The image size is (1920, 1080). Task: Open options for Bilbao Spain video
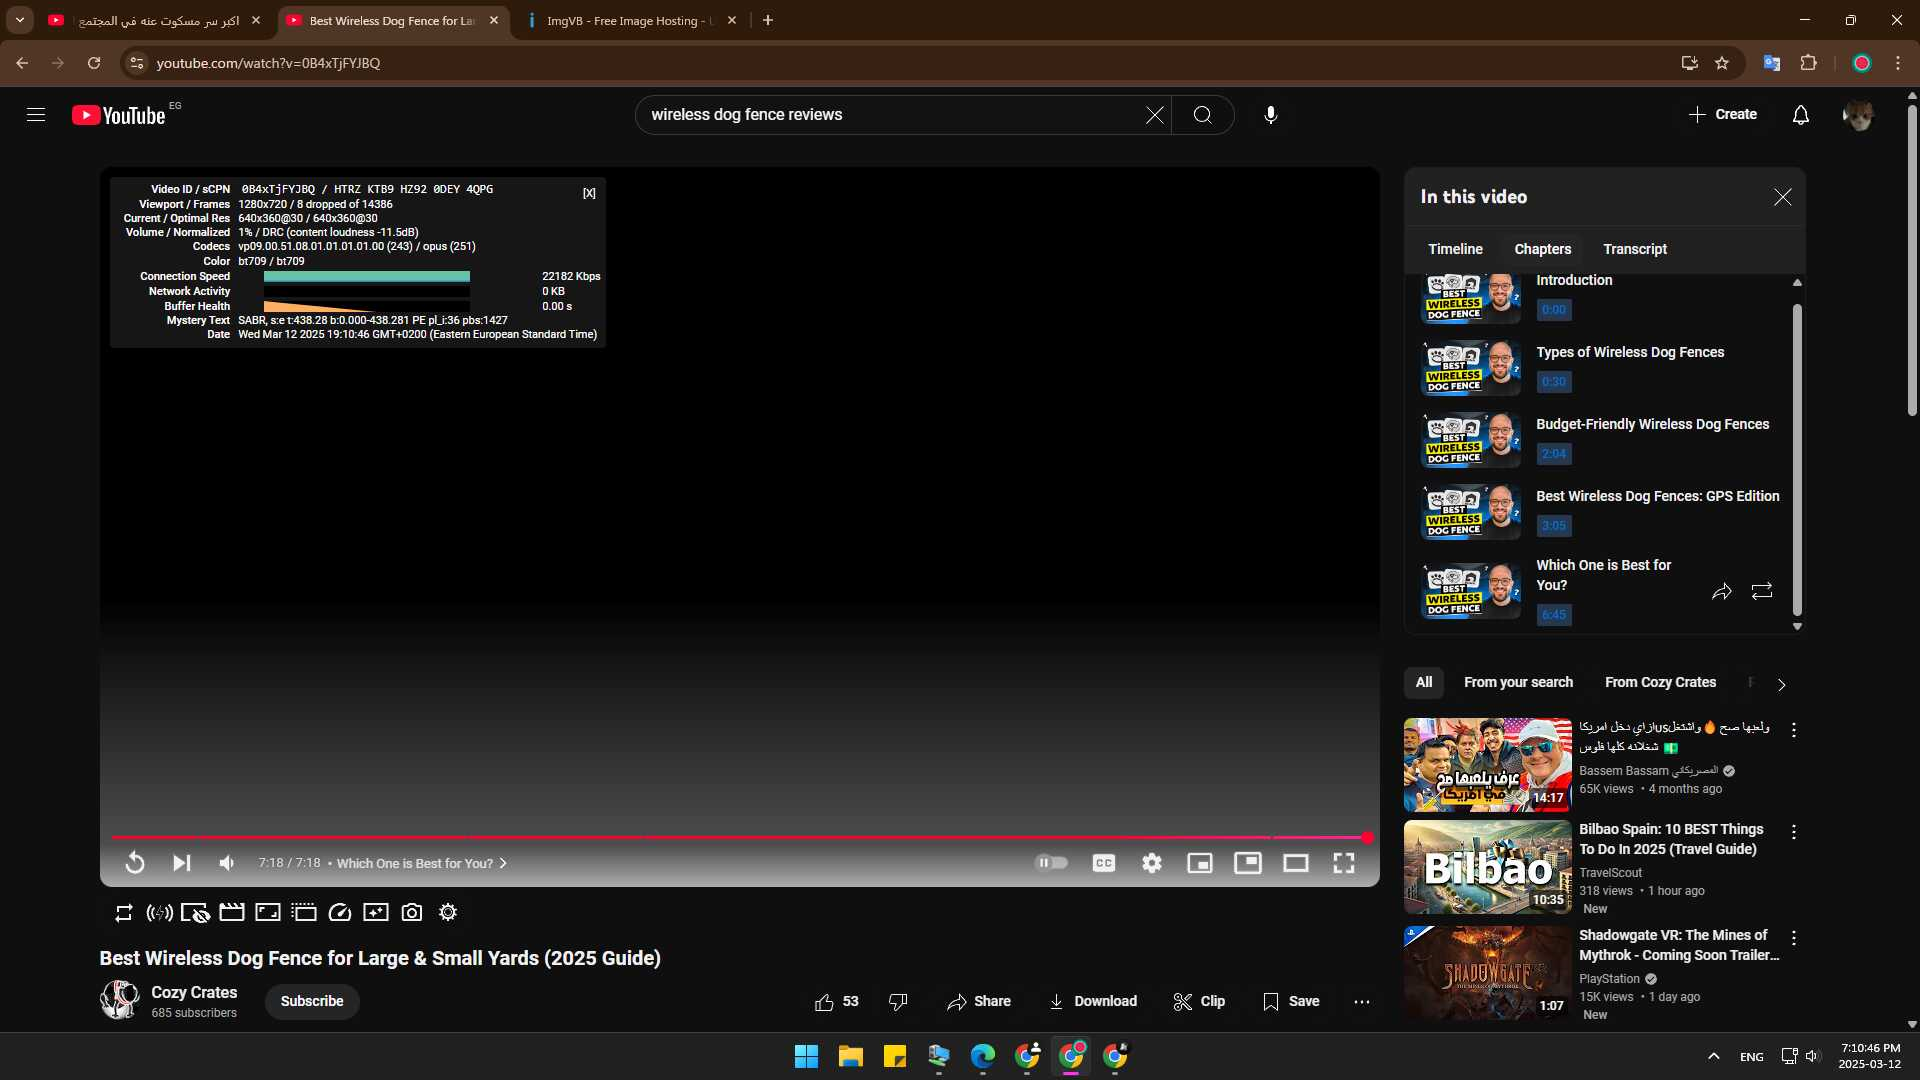(1794, 832)
